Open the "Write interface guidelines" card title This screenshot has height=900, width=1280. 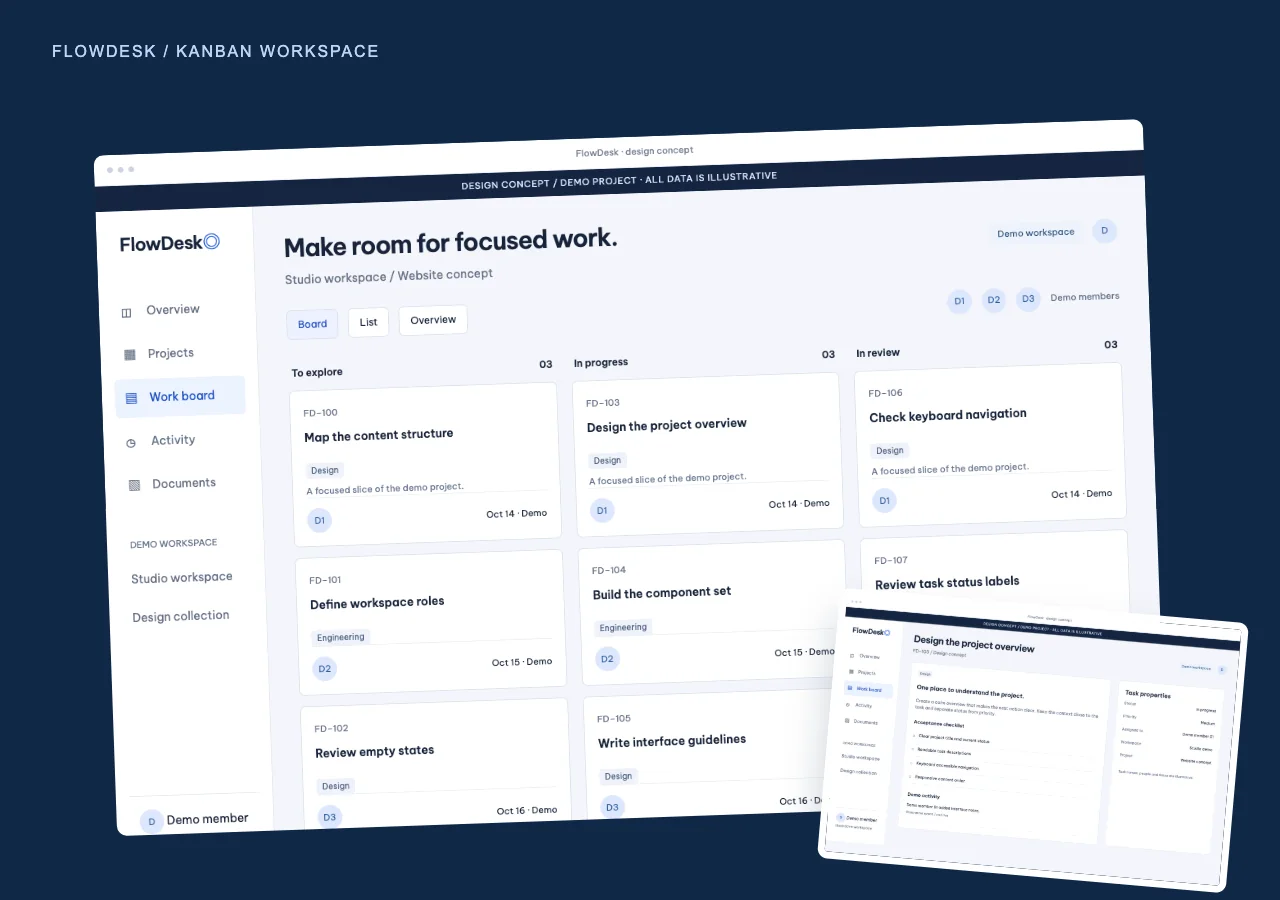(x=672, y=741)
